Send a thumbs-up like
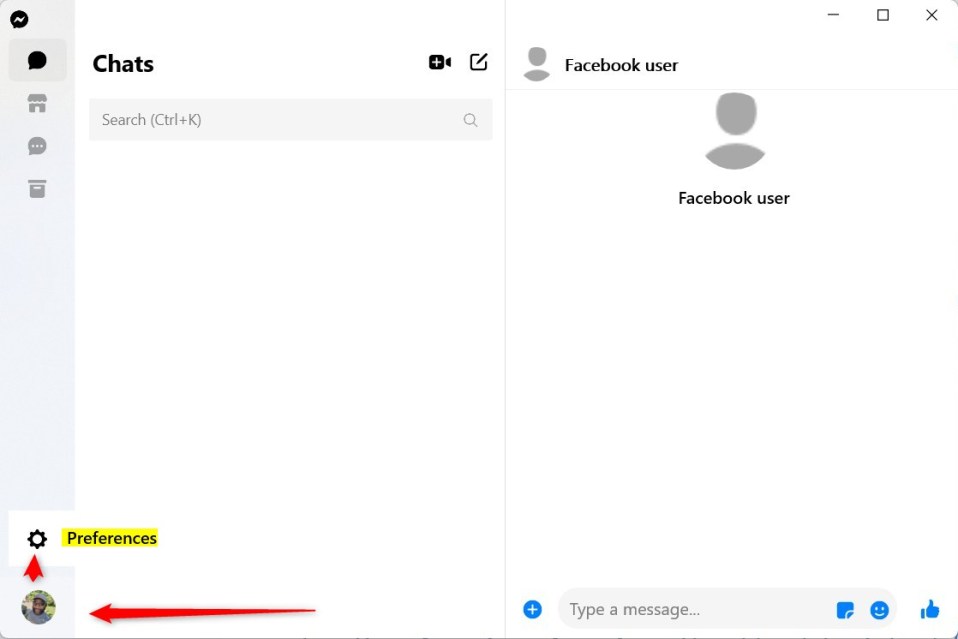This screenshot has width=958, height=639. click(x=930, y=608)
